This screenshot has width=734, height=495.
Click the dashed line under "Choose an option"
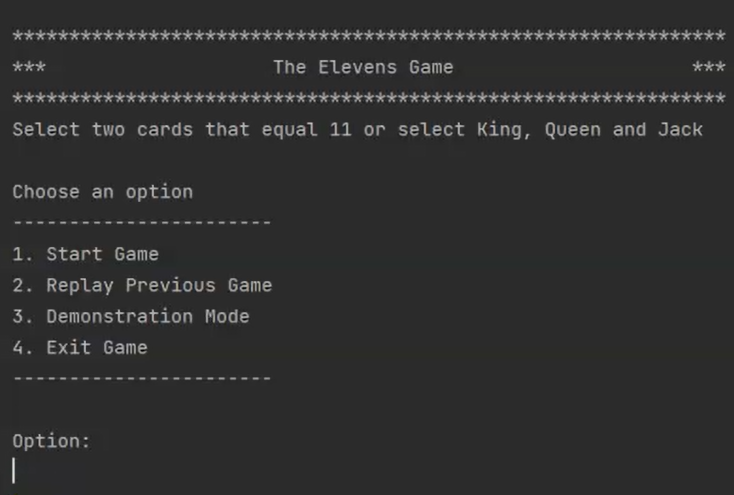141,222
